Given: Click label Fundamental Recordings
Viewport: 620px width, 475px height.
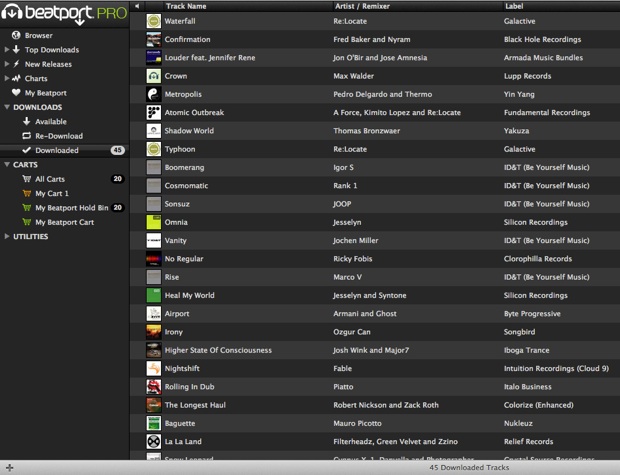Looking at the screenshot, I should 547,112.
